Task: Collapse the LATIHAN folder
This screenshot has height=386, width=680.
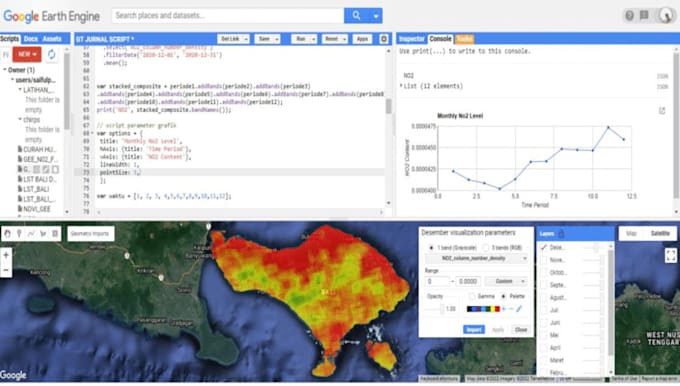Action: (20, 90)
